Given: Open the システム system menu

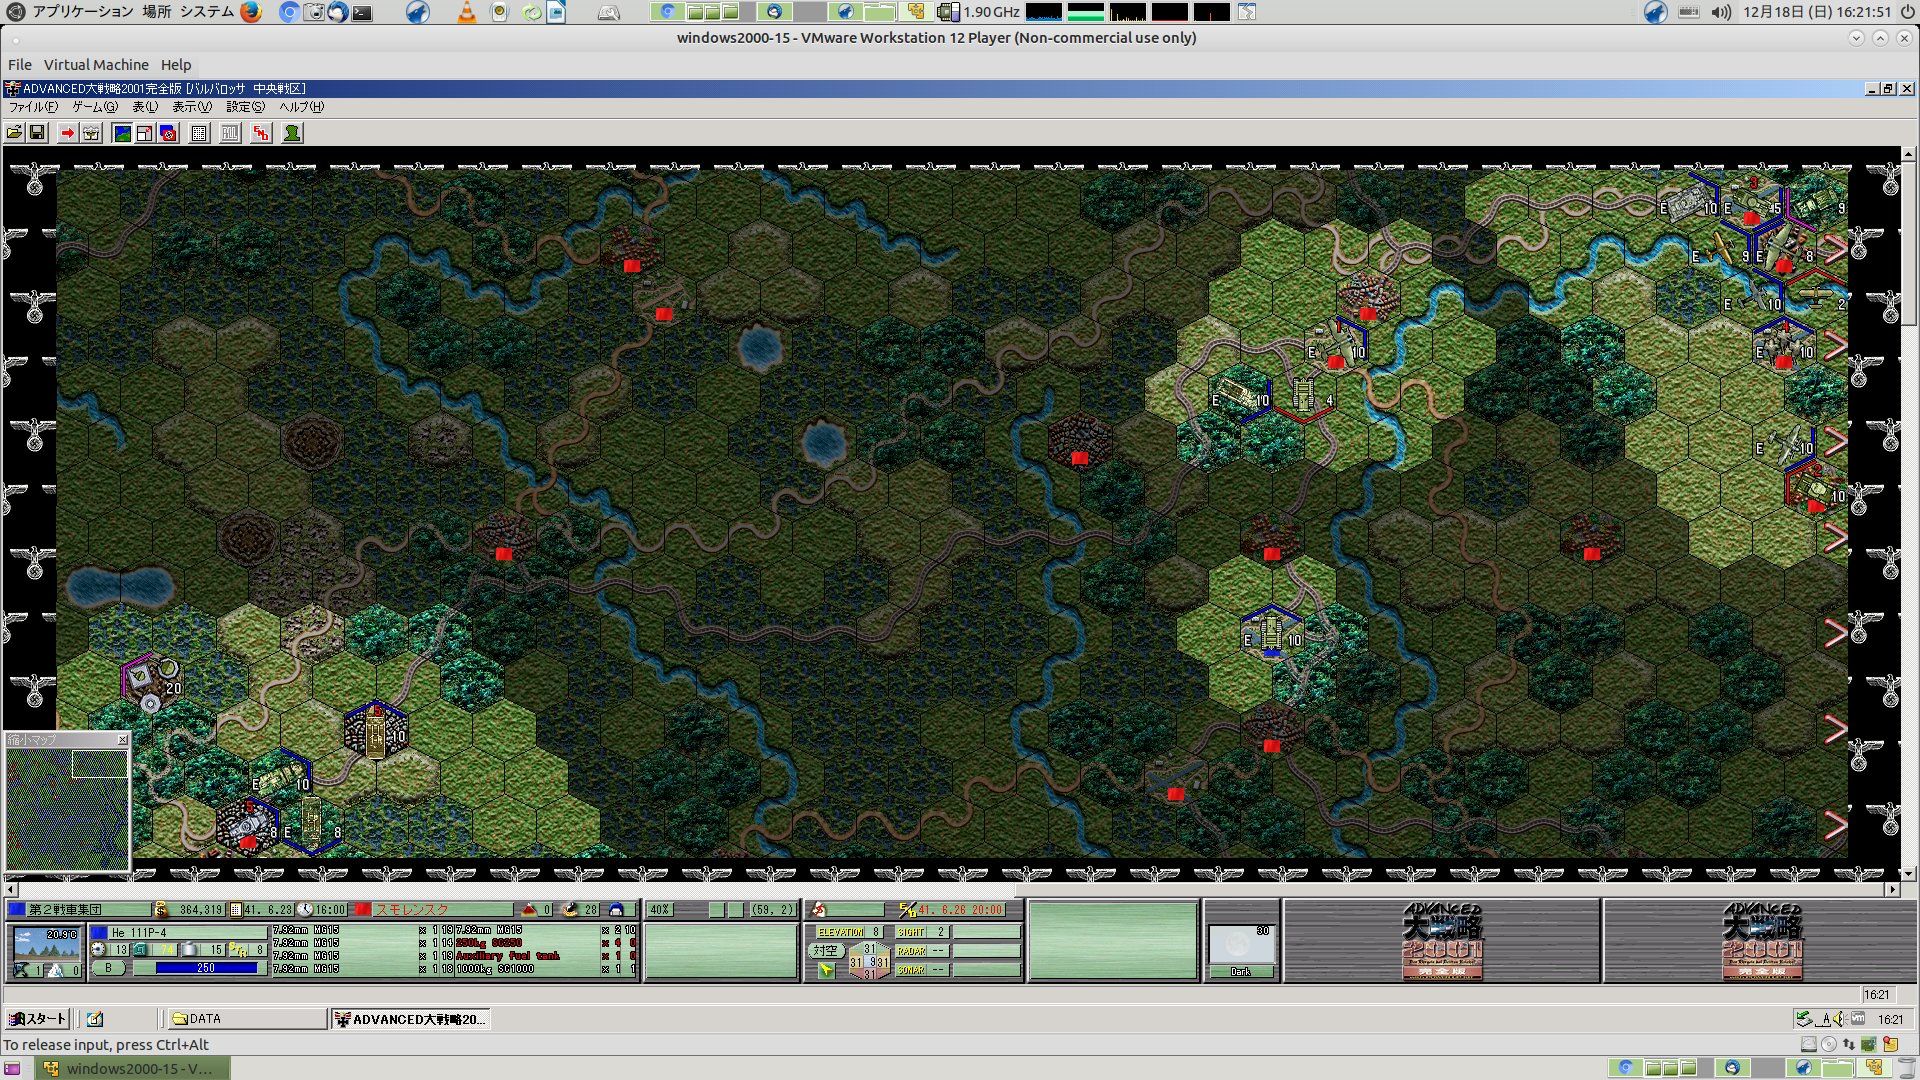Looking at the screenshot, I should pyautogui.click(x=206, y=12).
